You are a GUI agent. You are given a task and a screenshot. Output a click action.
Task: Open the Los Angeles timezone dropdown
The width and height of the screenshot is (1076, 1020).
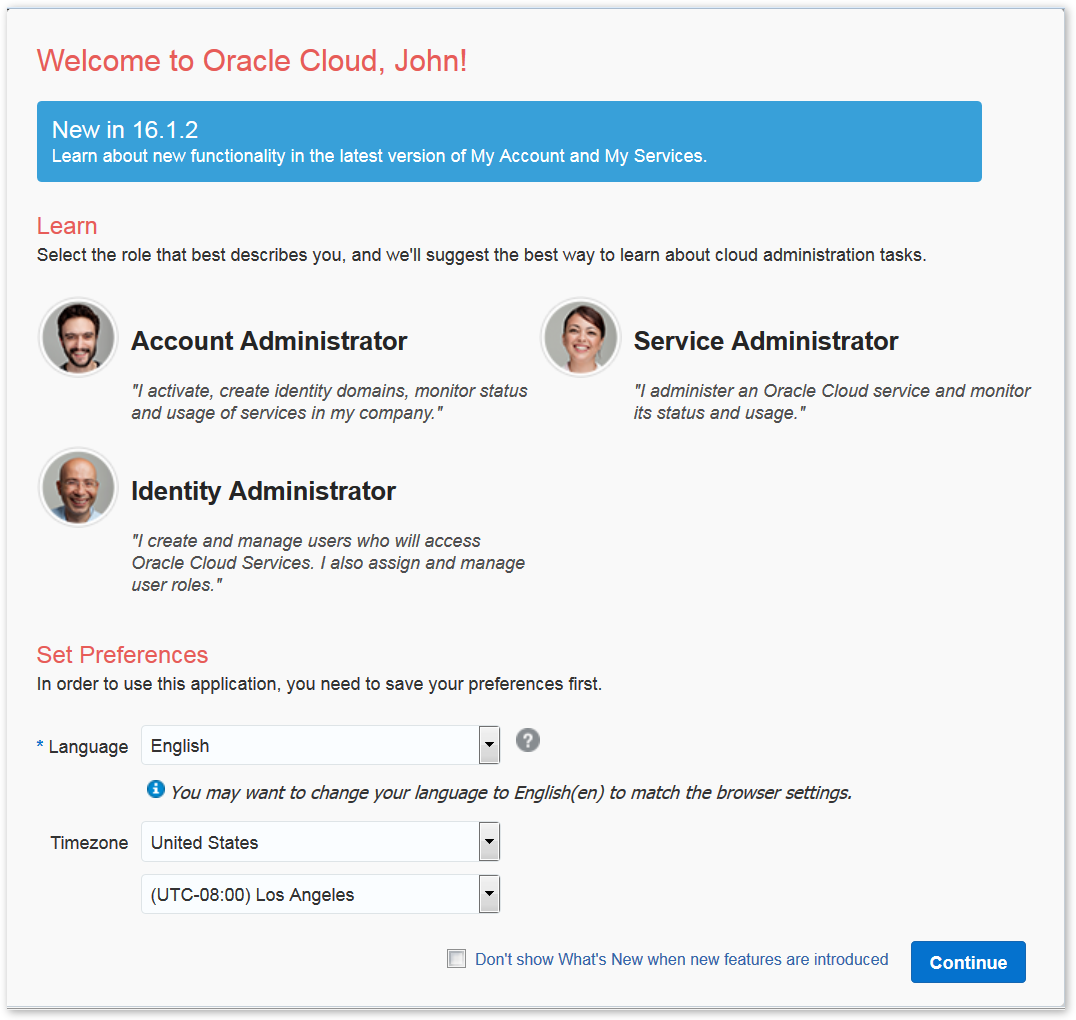pyautogui.click(x=488, y=893)
